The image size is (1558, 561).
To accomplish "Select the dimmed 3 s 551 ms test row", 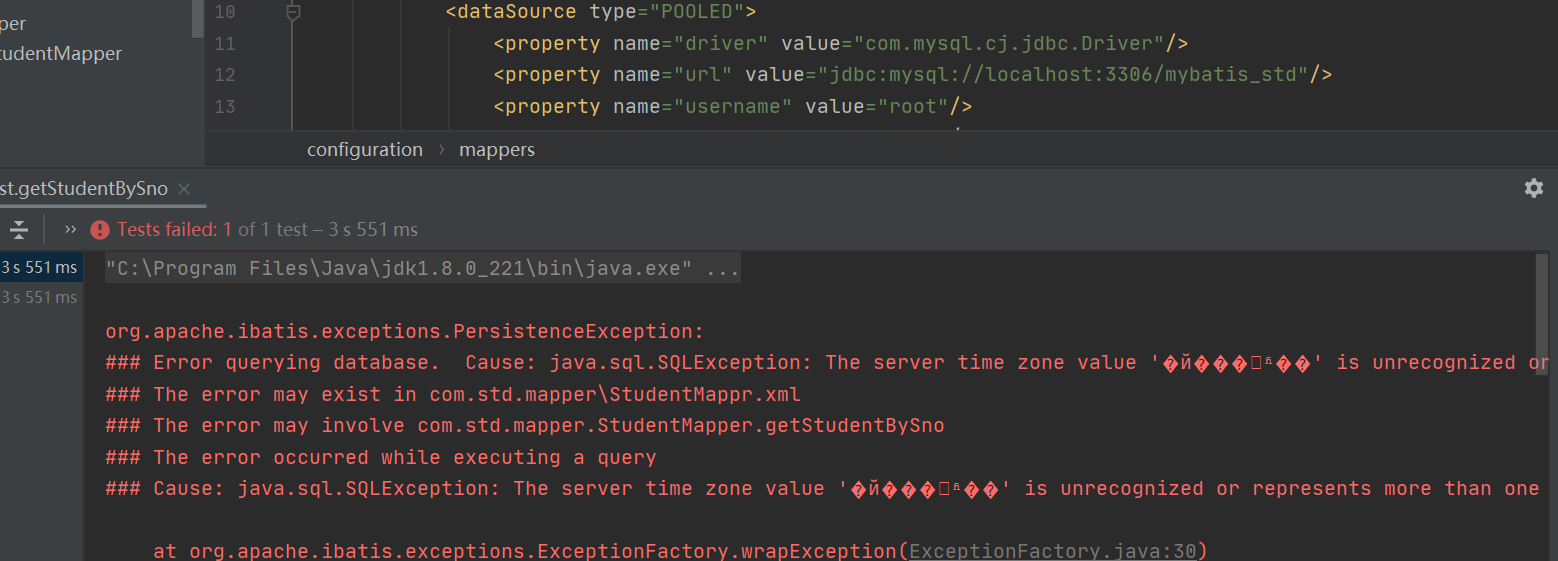I will (41, 297).
